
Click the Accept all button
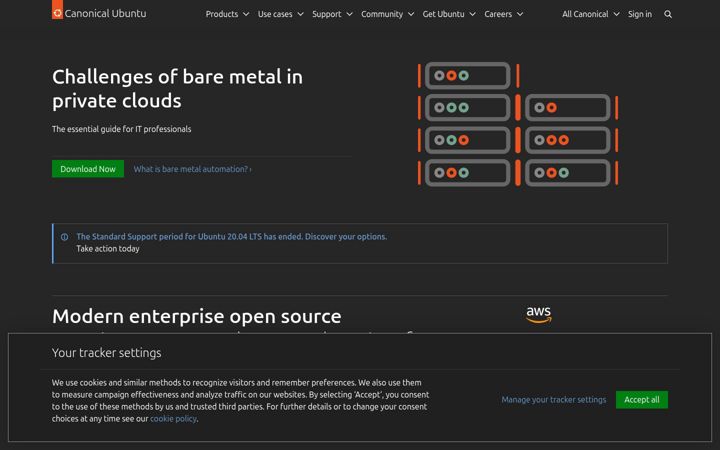641,399
